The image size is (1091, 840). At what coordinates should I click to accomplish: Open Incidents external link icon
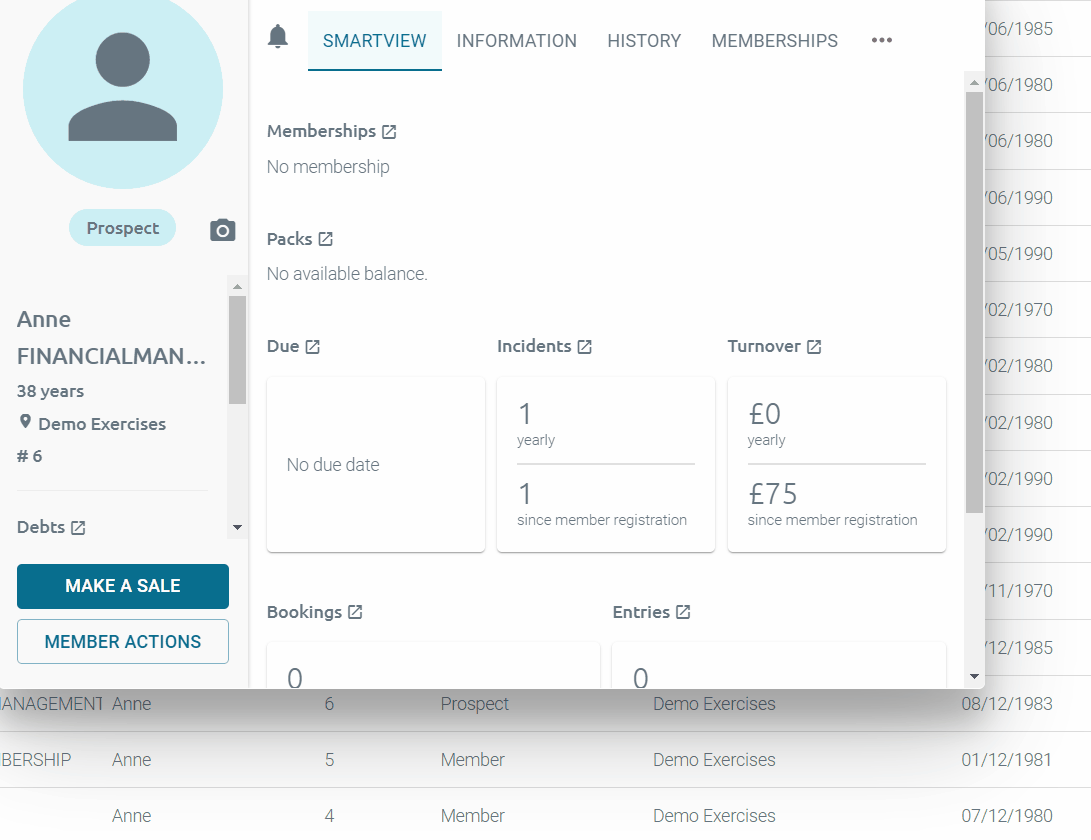point(584,347)
